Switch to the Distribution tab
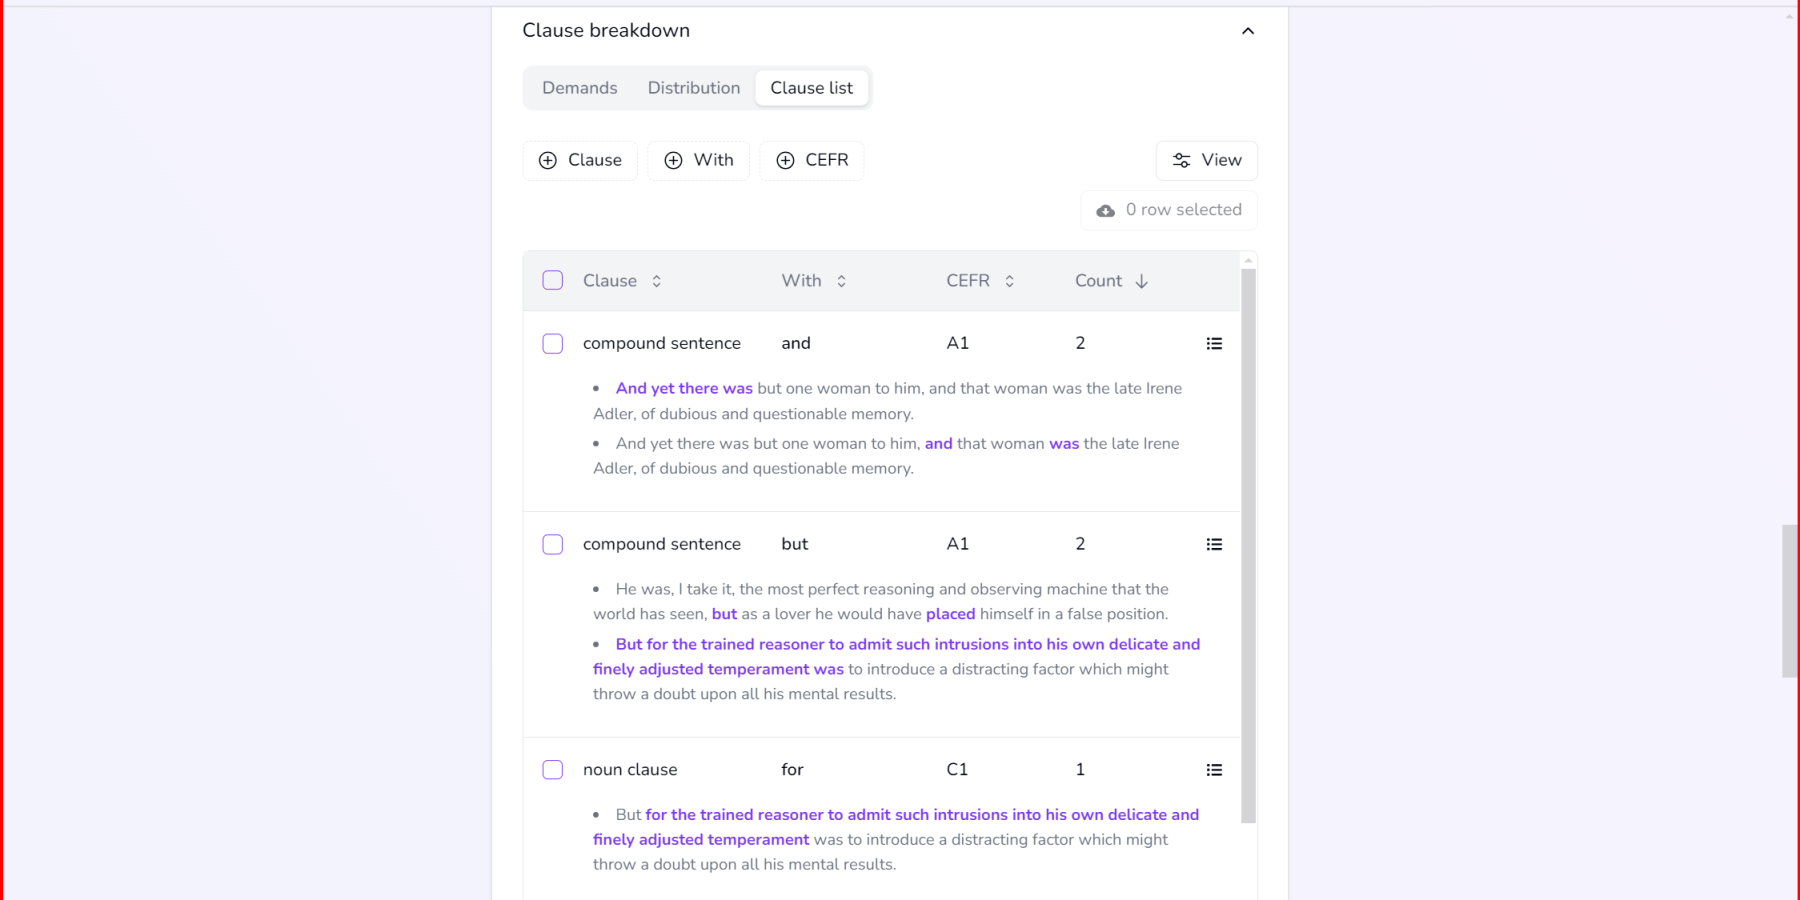 pos(694,88)
